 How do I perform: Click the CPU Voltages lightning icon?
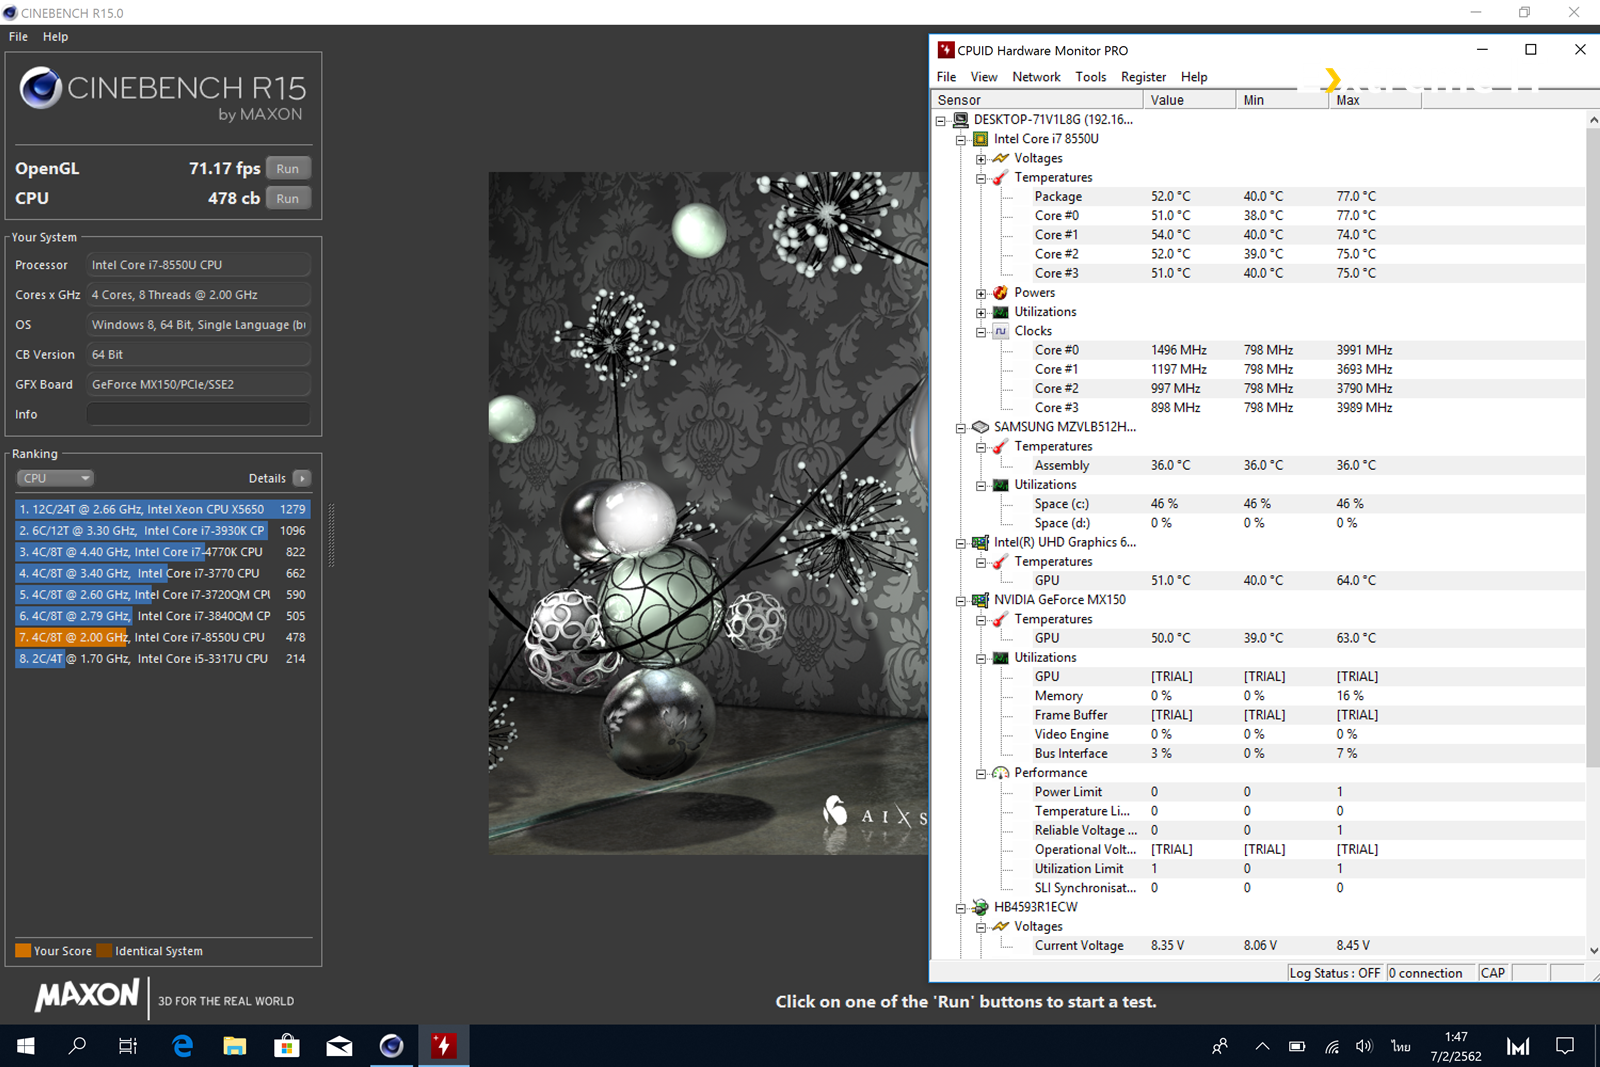click(x=1000, y=158)
